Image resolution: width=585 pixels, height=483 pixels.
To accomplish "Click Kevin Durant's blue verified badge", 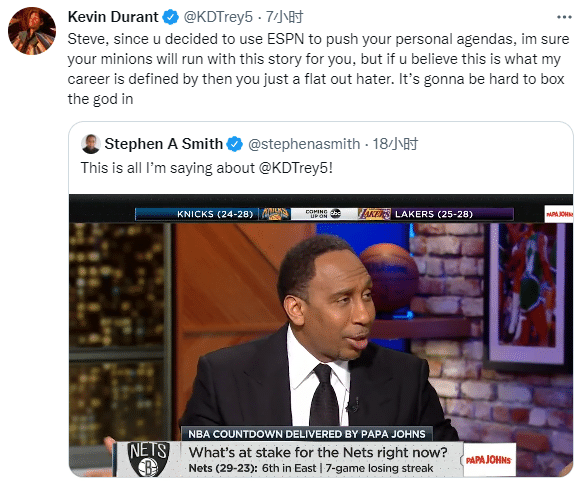I will (171, 17).
